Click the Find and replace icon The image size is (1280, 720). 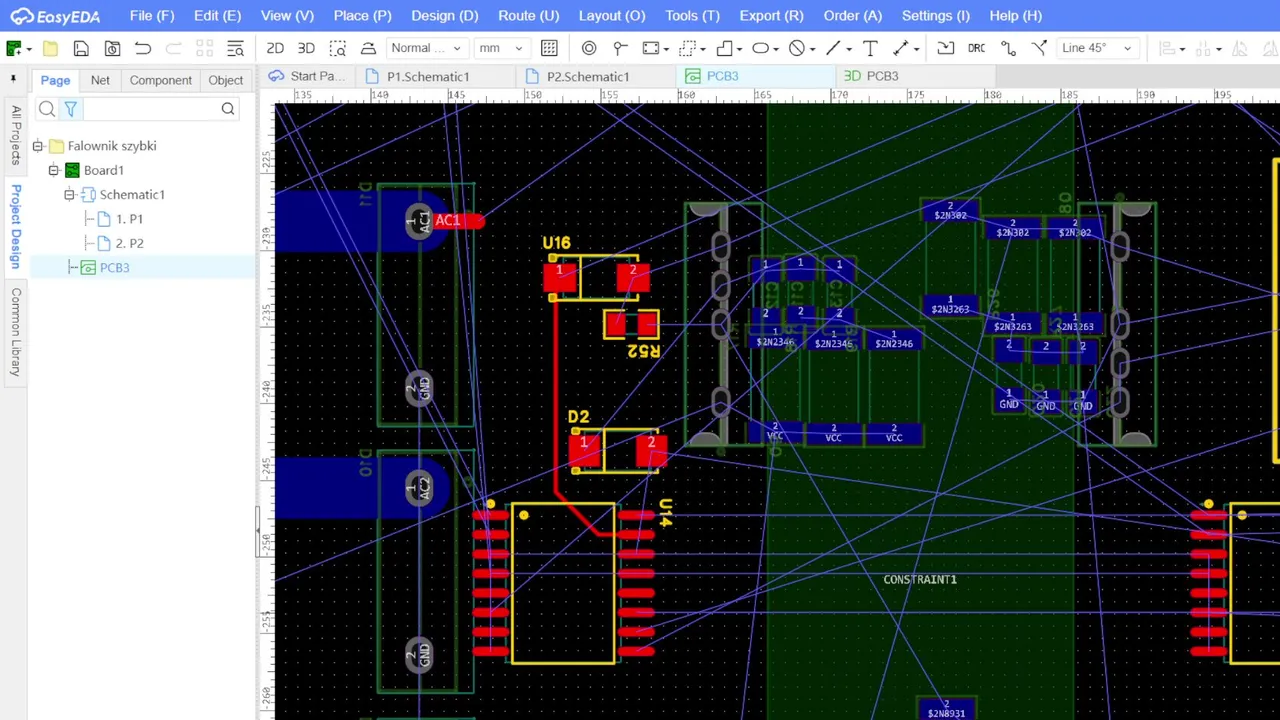pos(235,48)
